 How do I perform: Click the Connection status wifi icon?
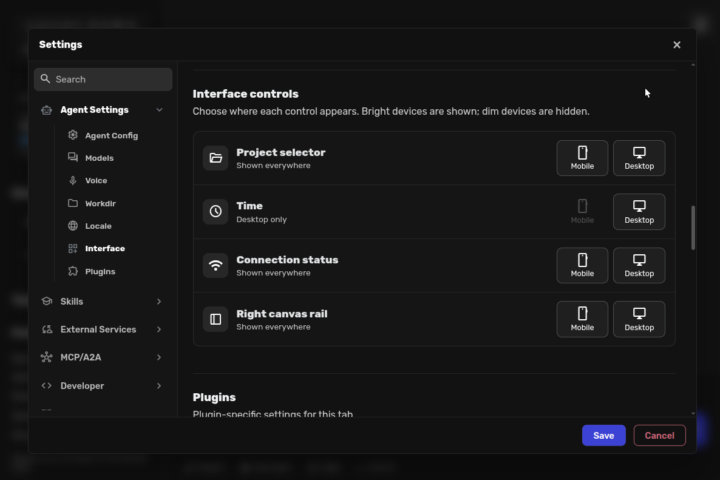point(215,265)
